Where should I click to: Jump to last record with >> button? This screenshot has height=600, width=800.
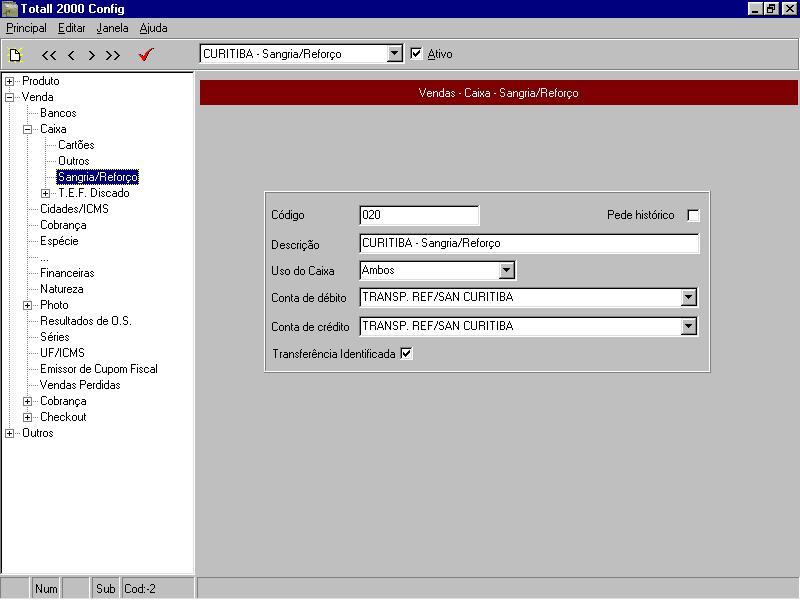click(113, 55)
